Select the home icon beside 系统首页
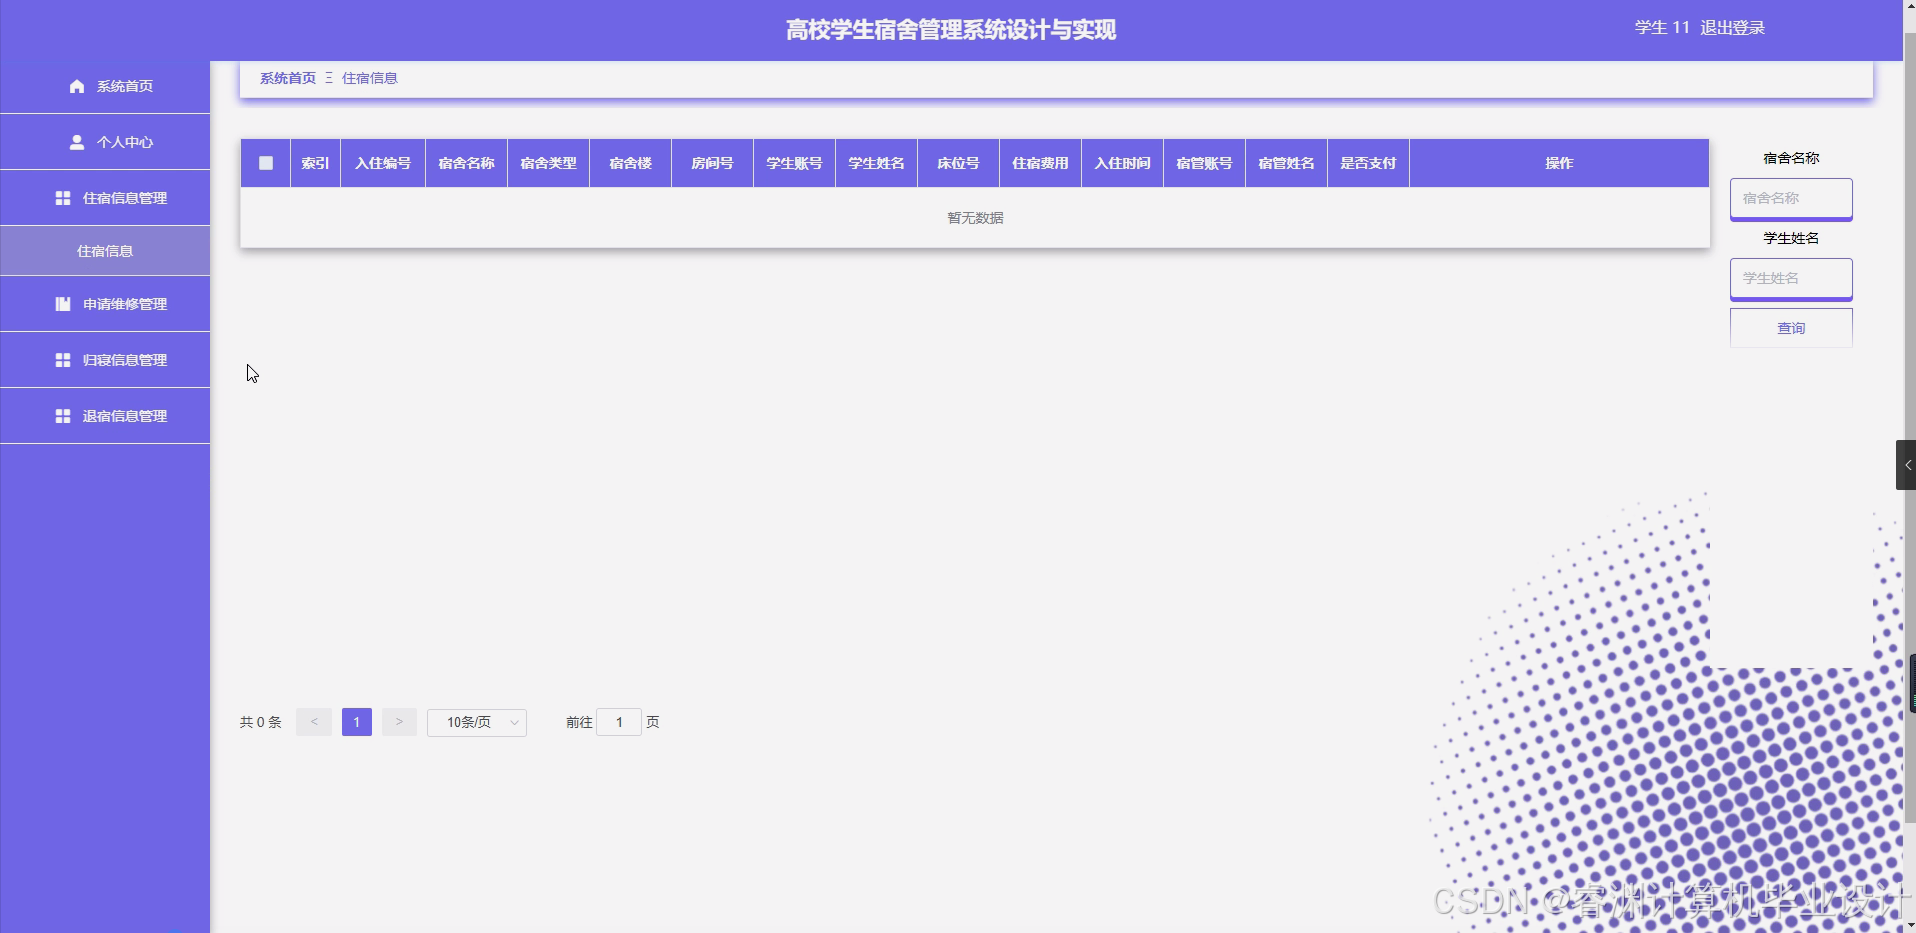 [76, 86]
